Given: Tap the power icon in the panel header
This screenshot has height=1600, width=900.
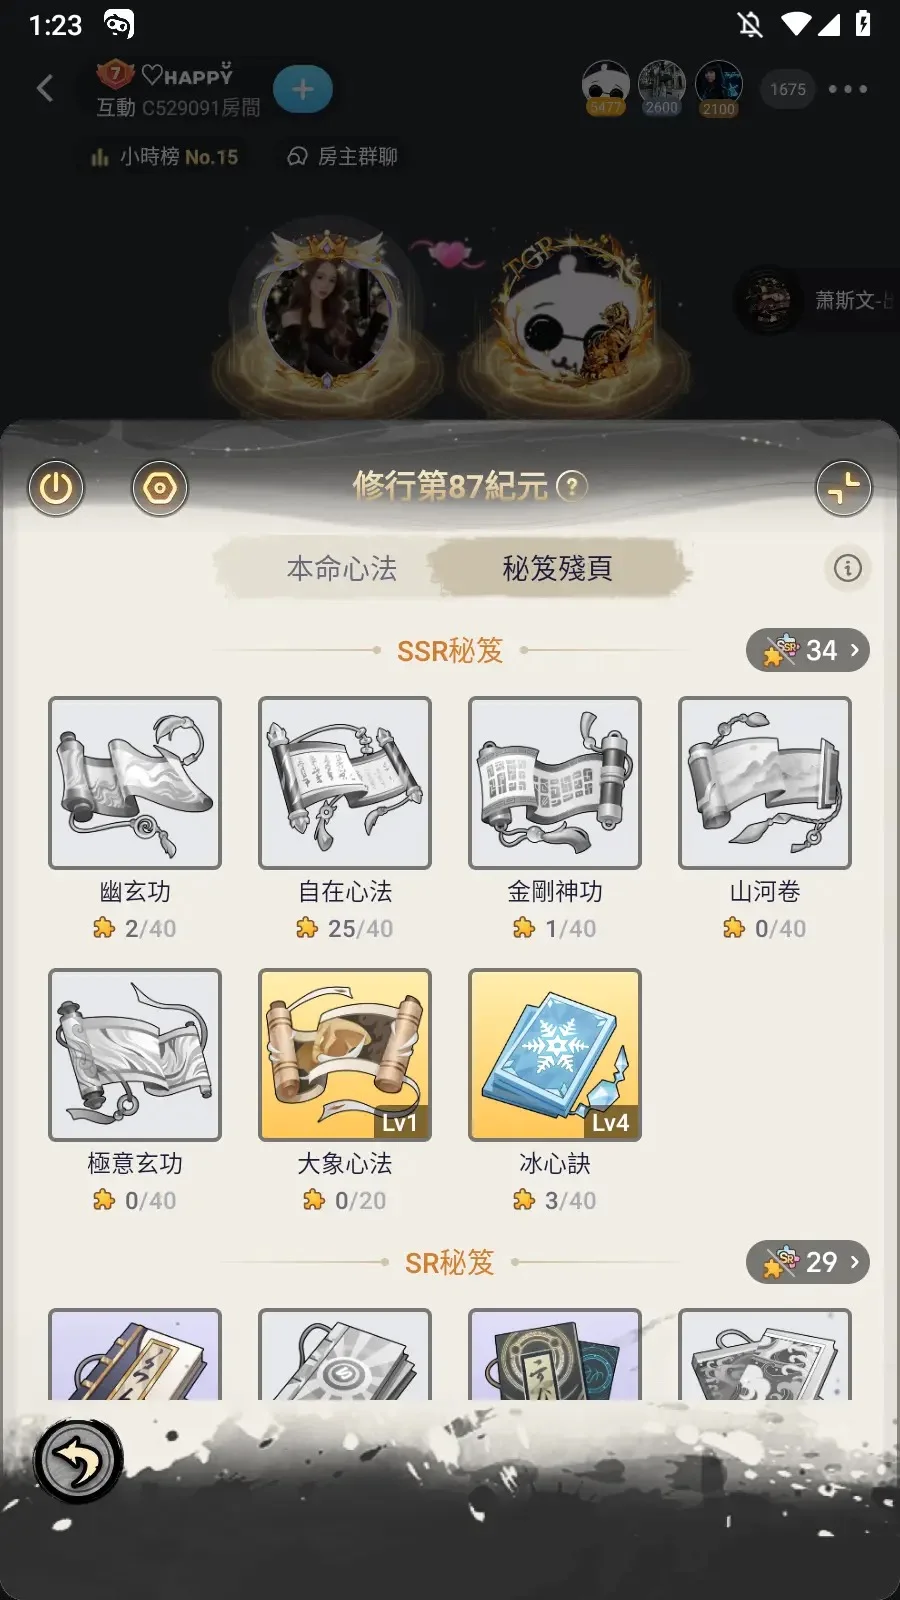Looking at the screenshot, I should click(x=56, y=488).
